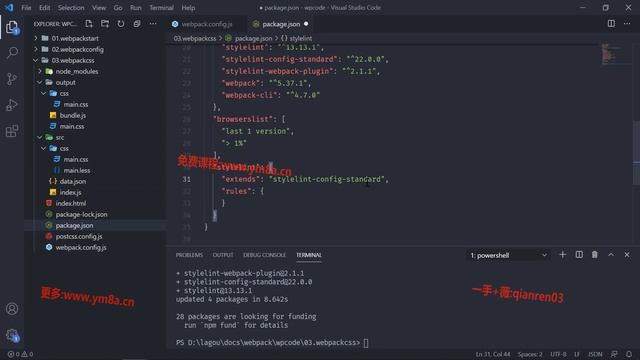Select the Terminal panel tab

[309, 255]
